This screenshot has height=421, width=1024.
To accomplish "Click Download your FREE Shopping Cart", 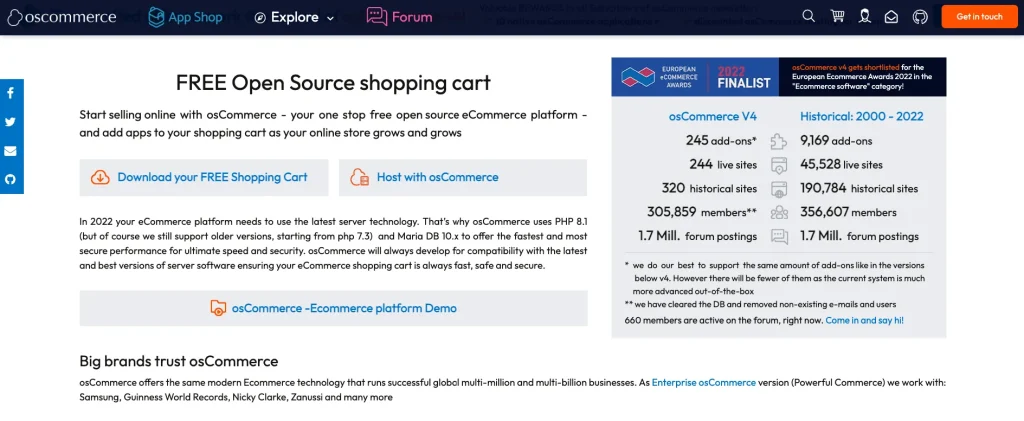I will [204, 177].
